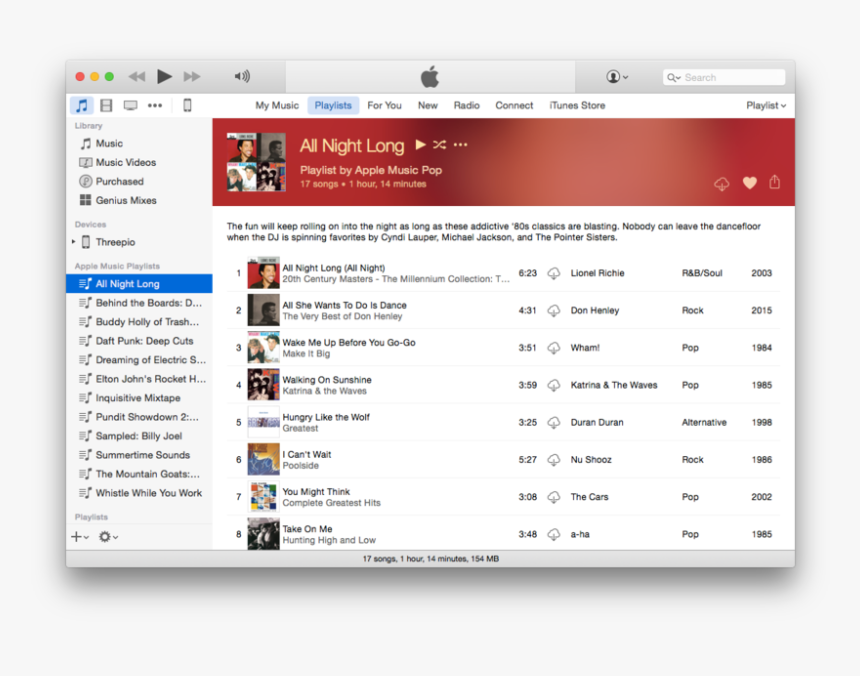Screen dimensions: 860x676
Task: Play the All Night Long playlist
Action: click(x=420, y=145)
